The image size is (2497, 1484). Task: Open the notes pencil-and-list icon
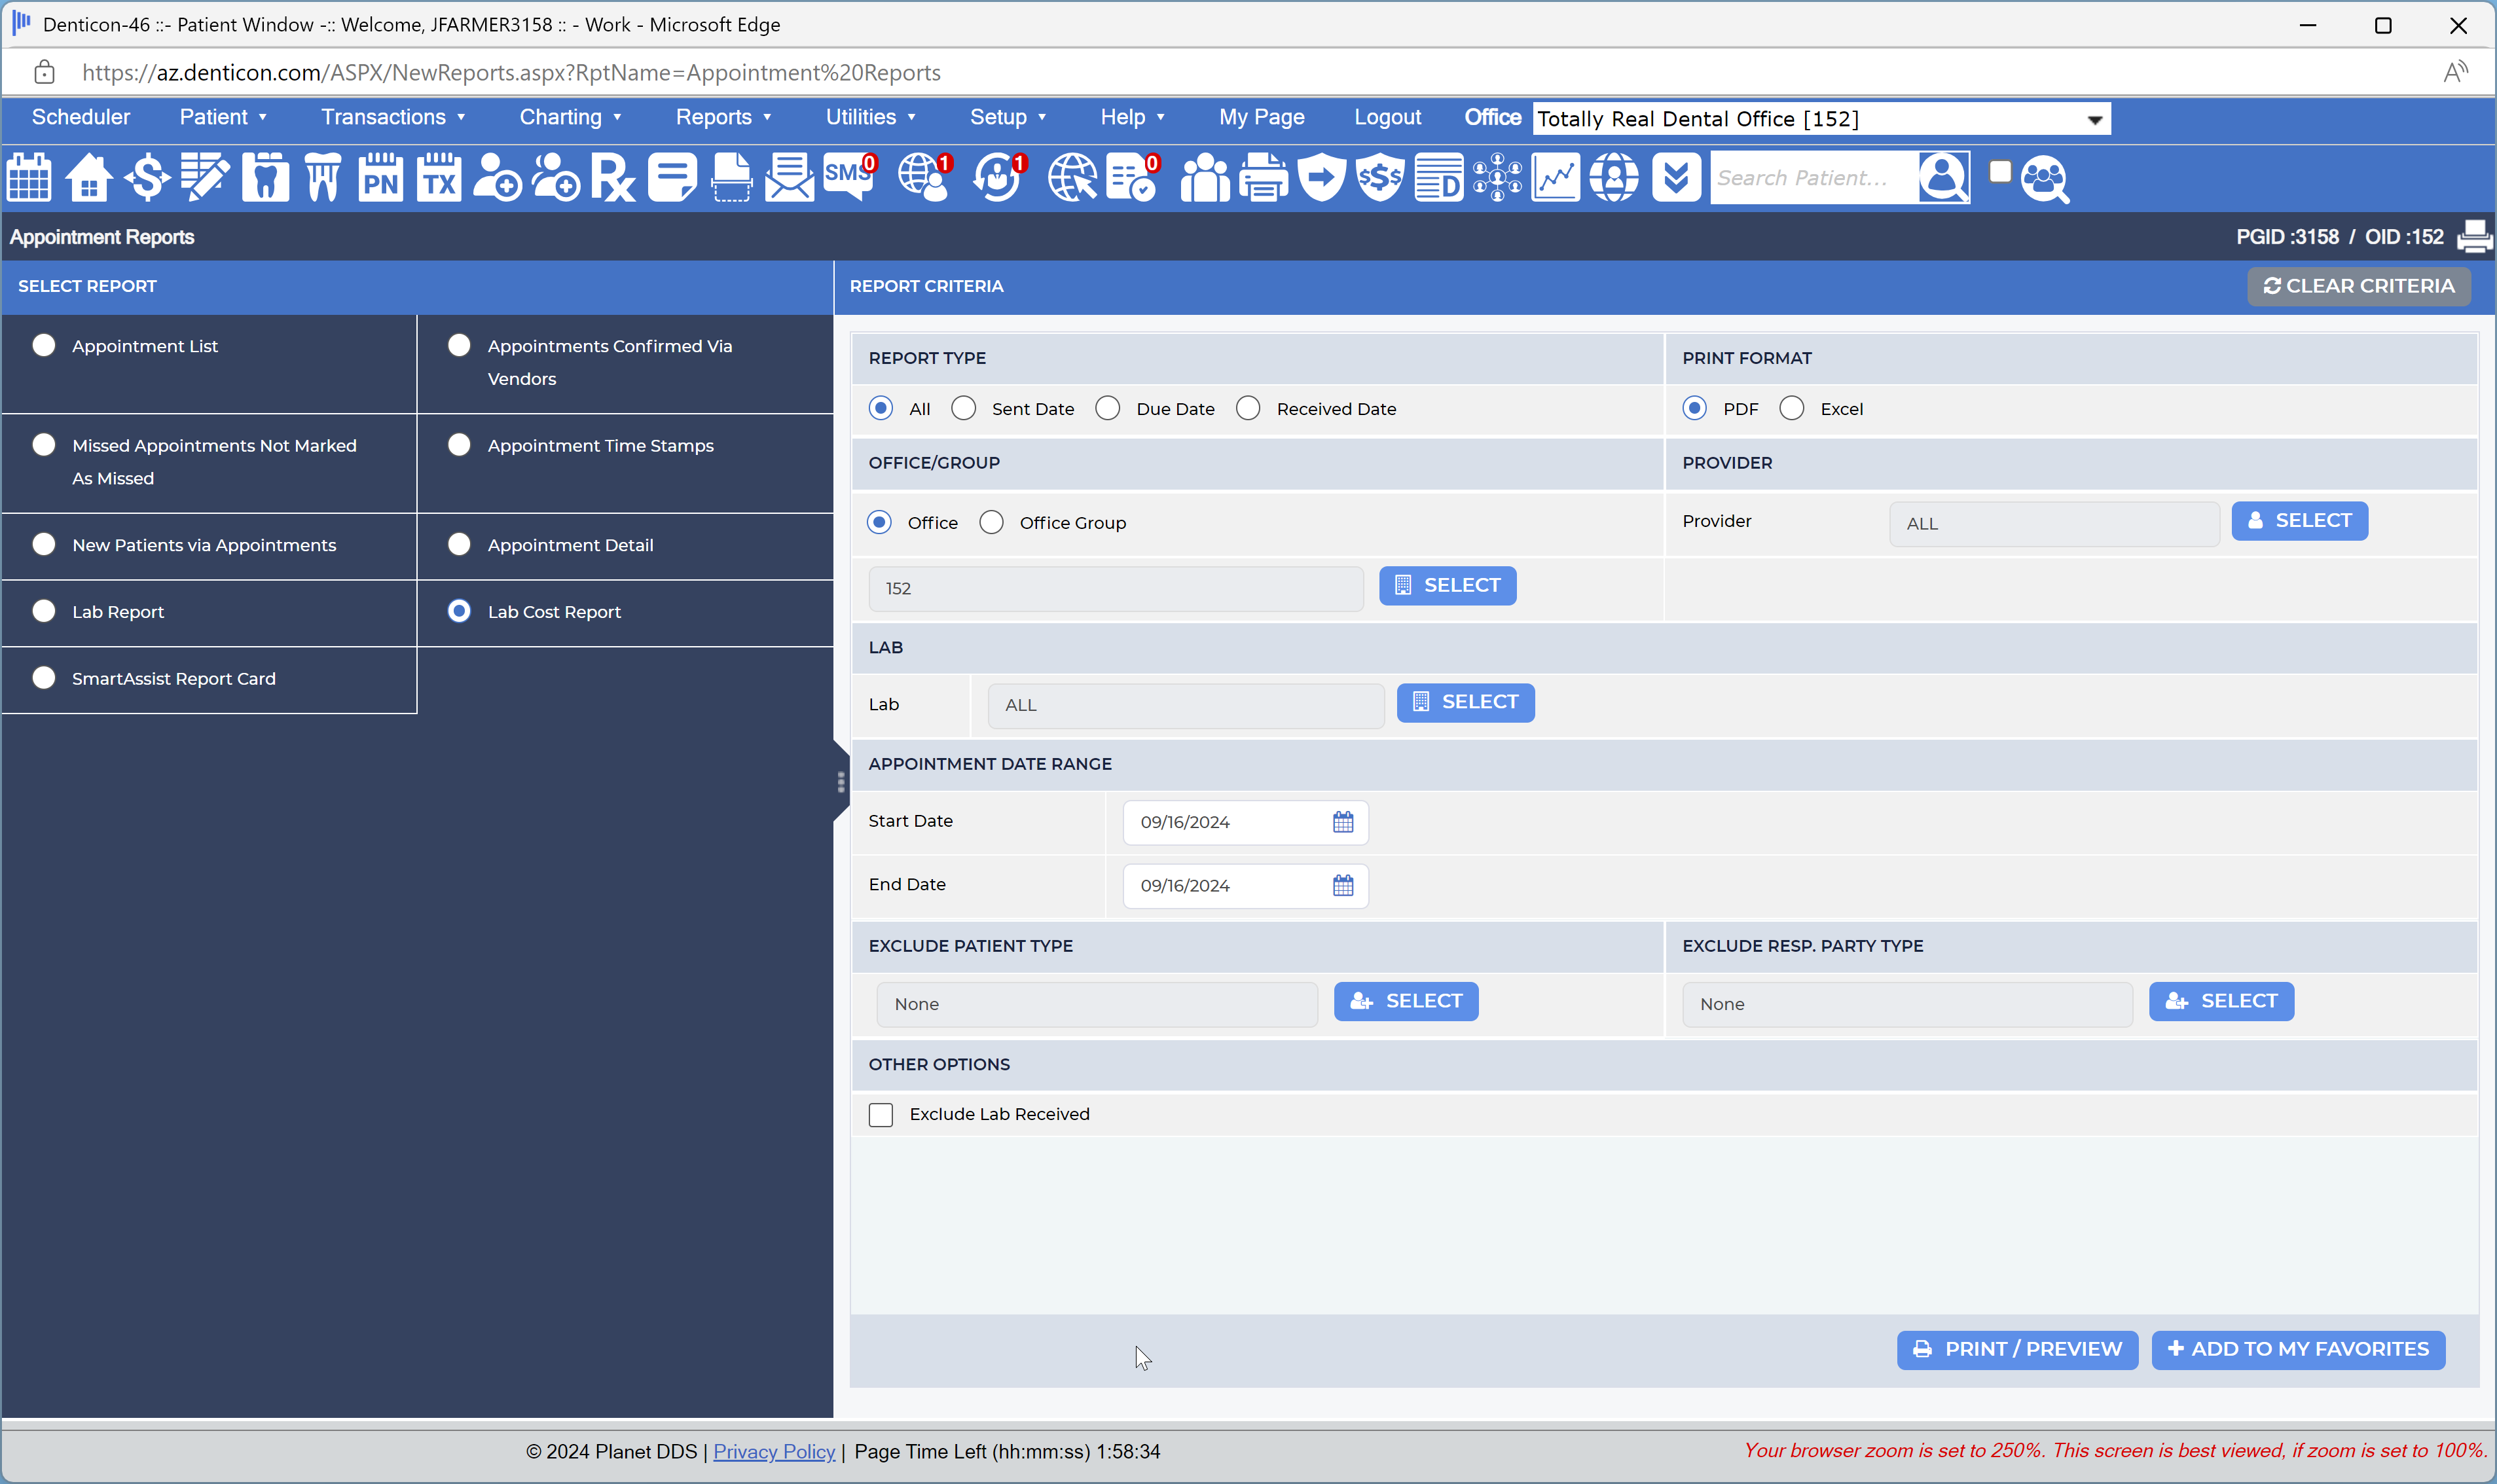pos(205,178)
